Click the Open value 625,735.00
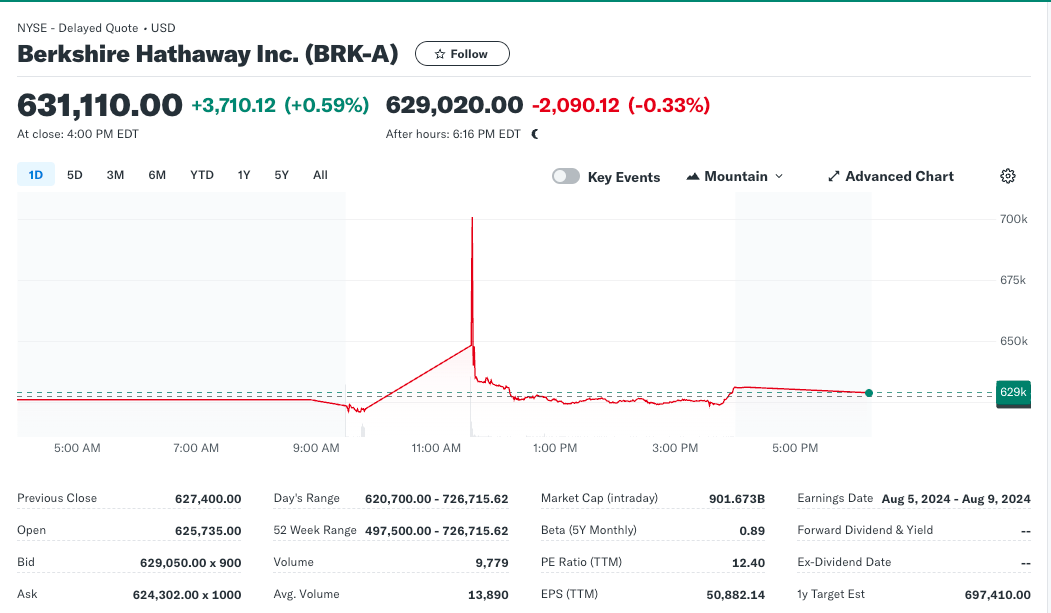The width and height of the screenshot is (1051, 613). click(x=208, y=531)
